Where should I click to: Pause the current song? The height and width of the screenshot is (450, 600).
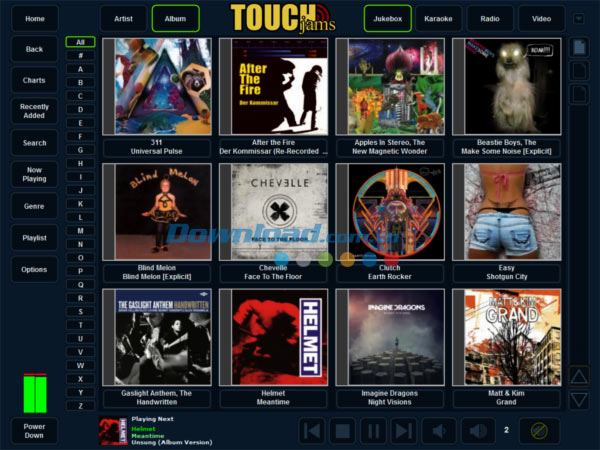coord(373,431)
